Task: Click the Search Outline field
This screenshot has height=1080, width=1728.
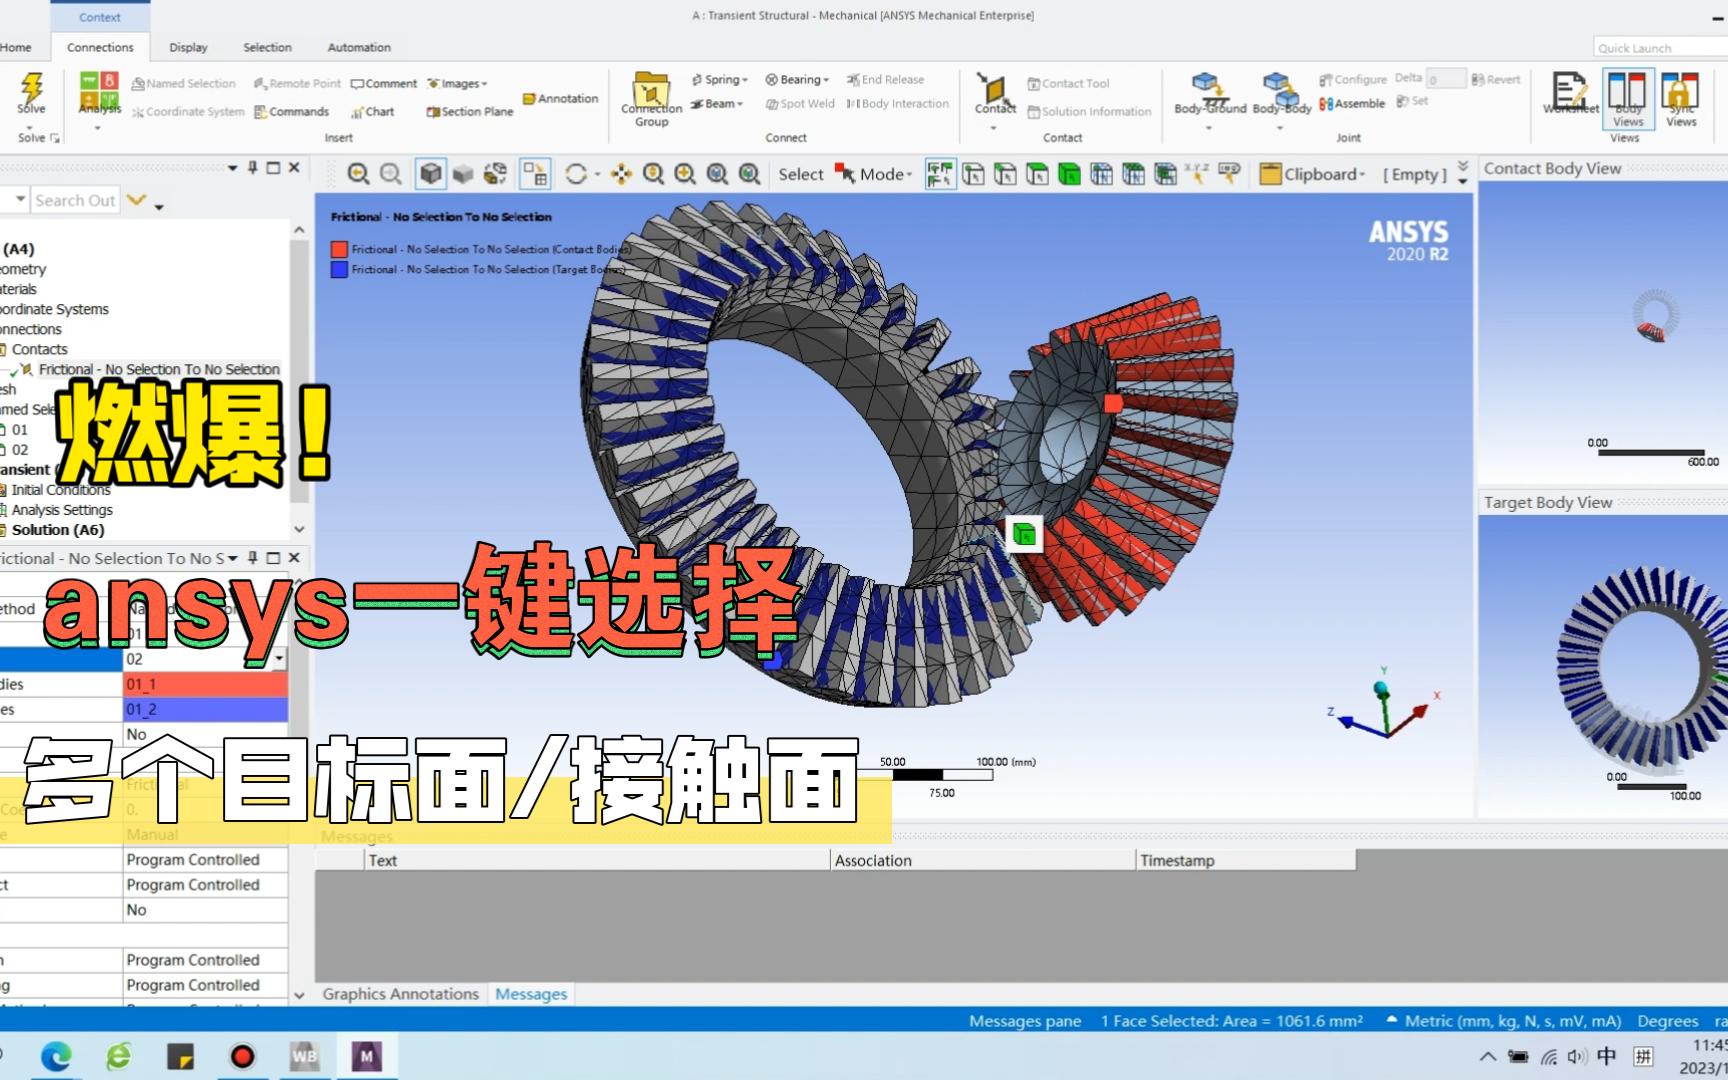Action: (x=75, y=200)
